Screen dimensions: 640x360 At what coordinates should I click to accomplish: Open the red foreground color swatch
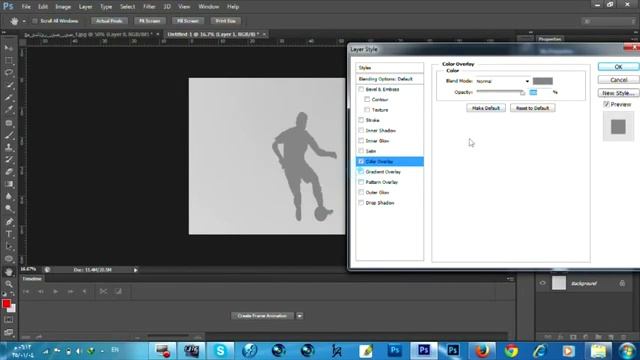click(6, 304)
